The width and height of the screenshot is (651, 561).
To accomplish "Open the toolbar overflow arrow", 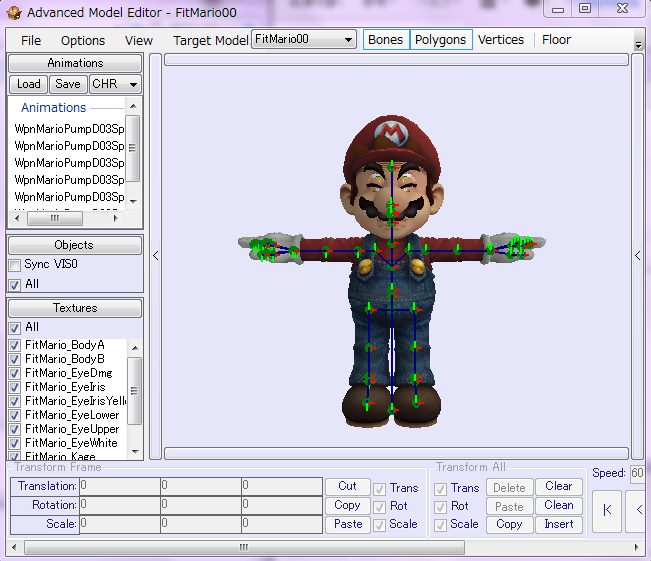I will 638,45.
